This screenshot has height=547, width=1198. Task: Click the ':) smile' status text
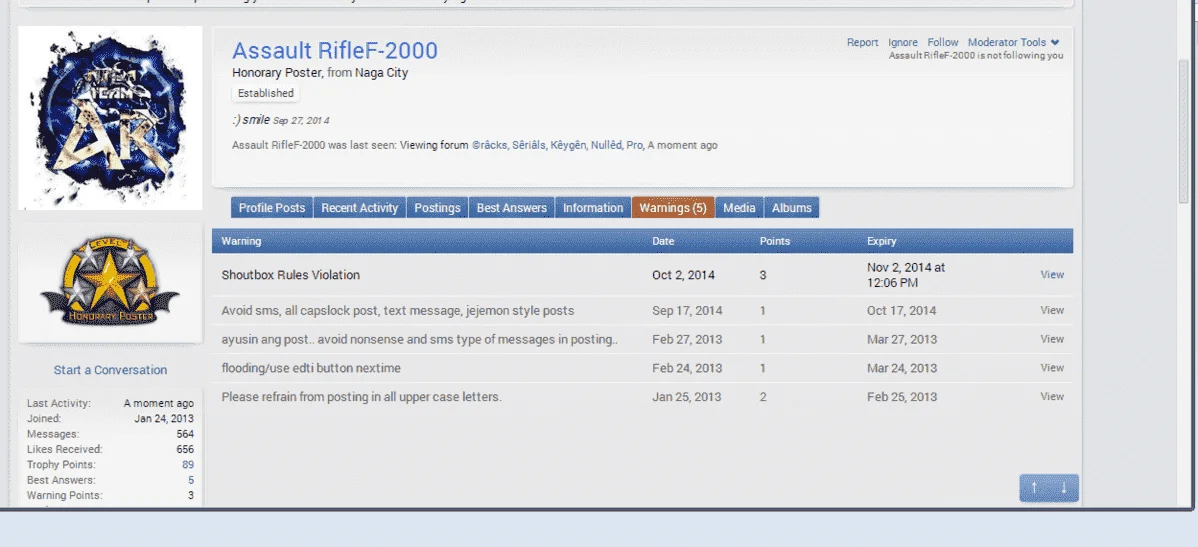point(251,120)
